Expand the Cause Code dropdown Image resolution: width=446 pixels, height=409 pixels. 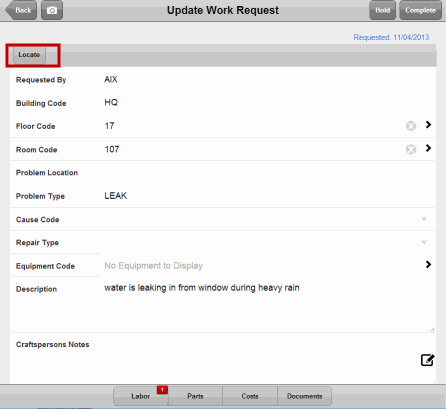tap(424, 219)
